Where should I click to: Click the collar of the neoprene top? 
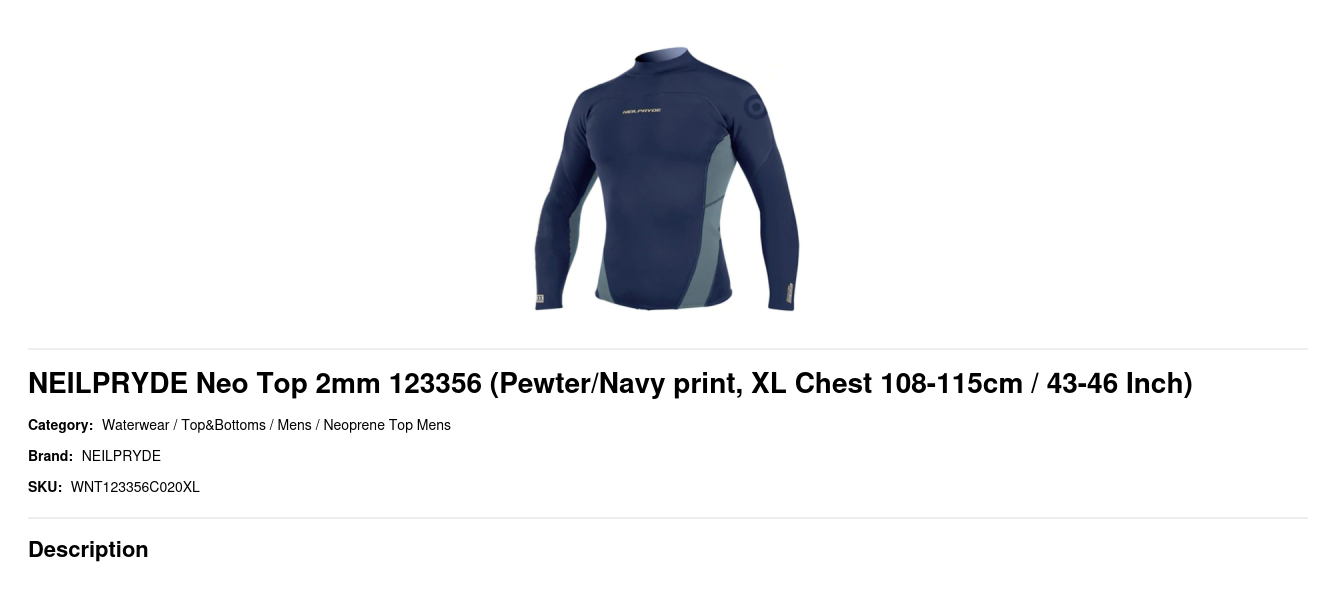(665, 58)
